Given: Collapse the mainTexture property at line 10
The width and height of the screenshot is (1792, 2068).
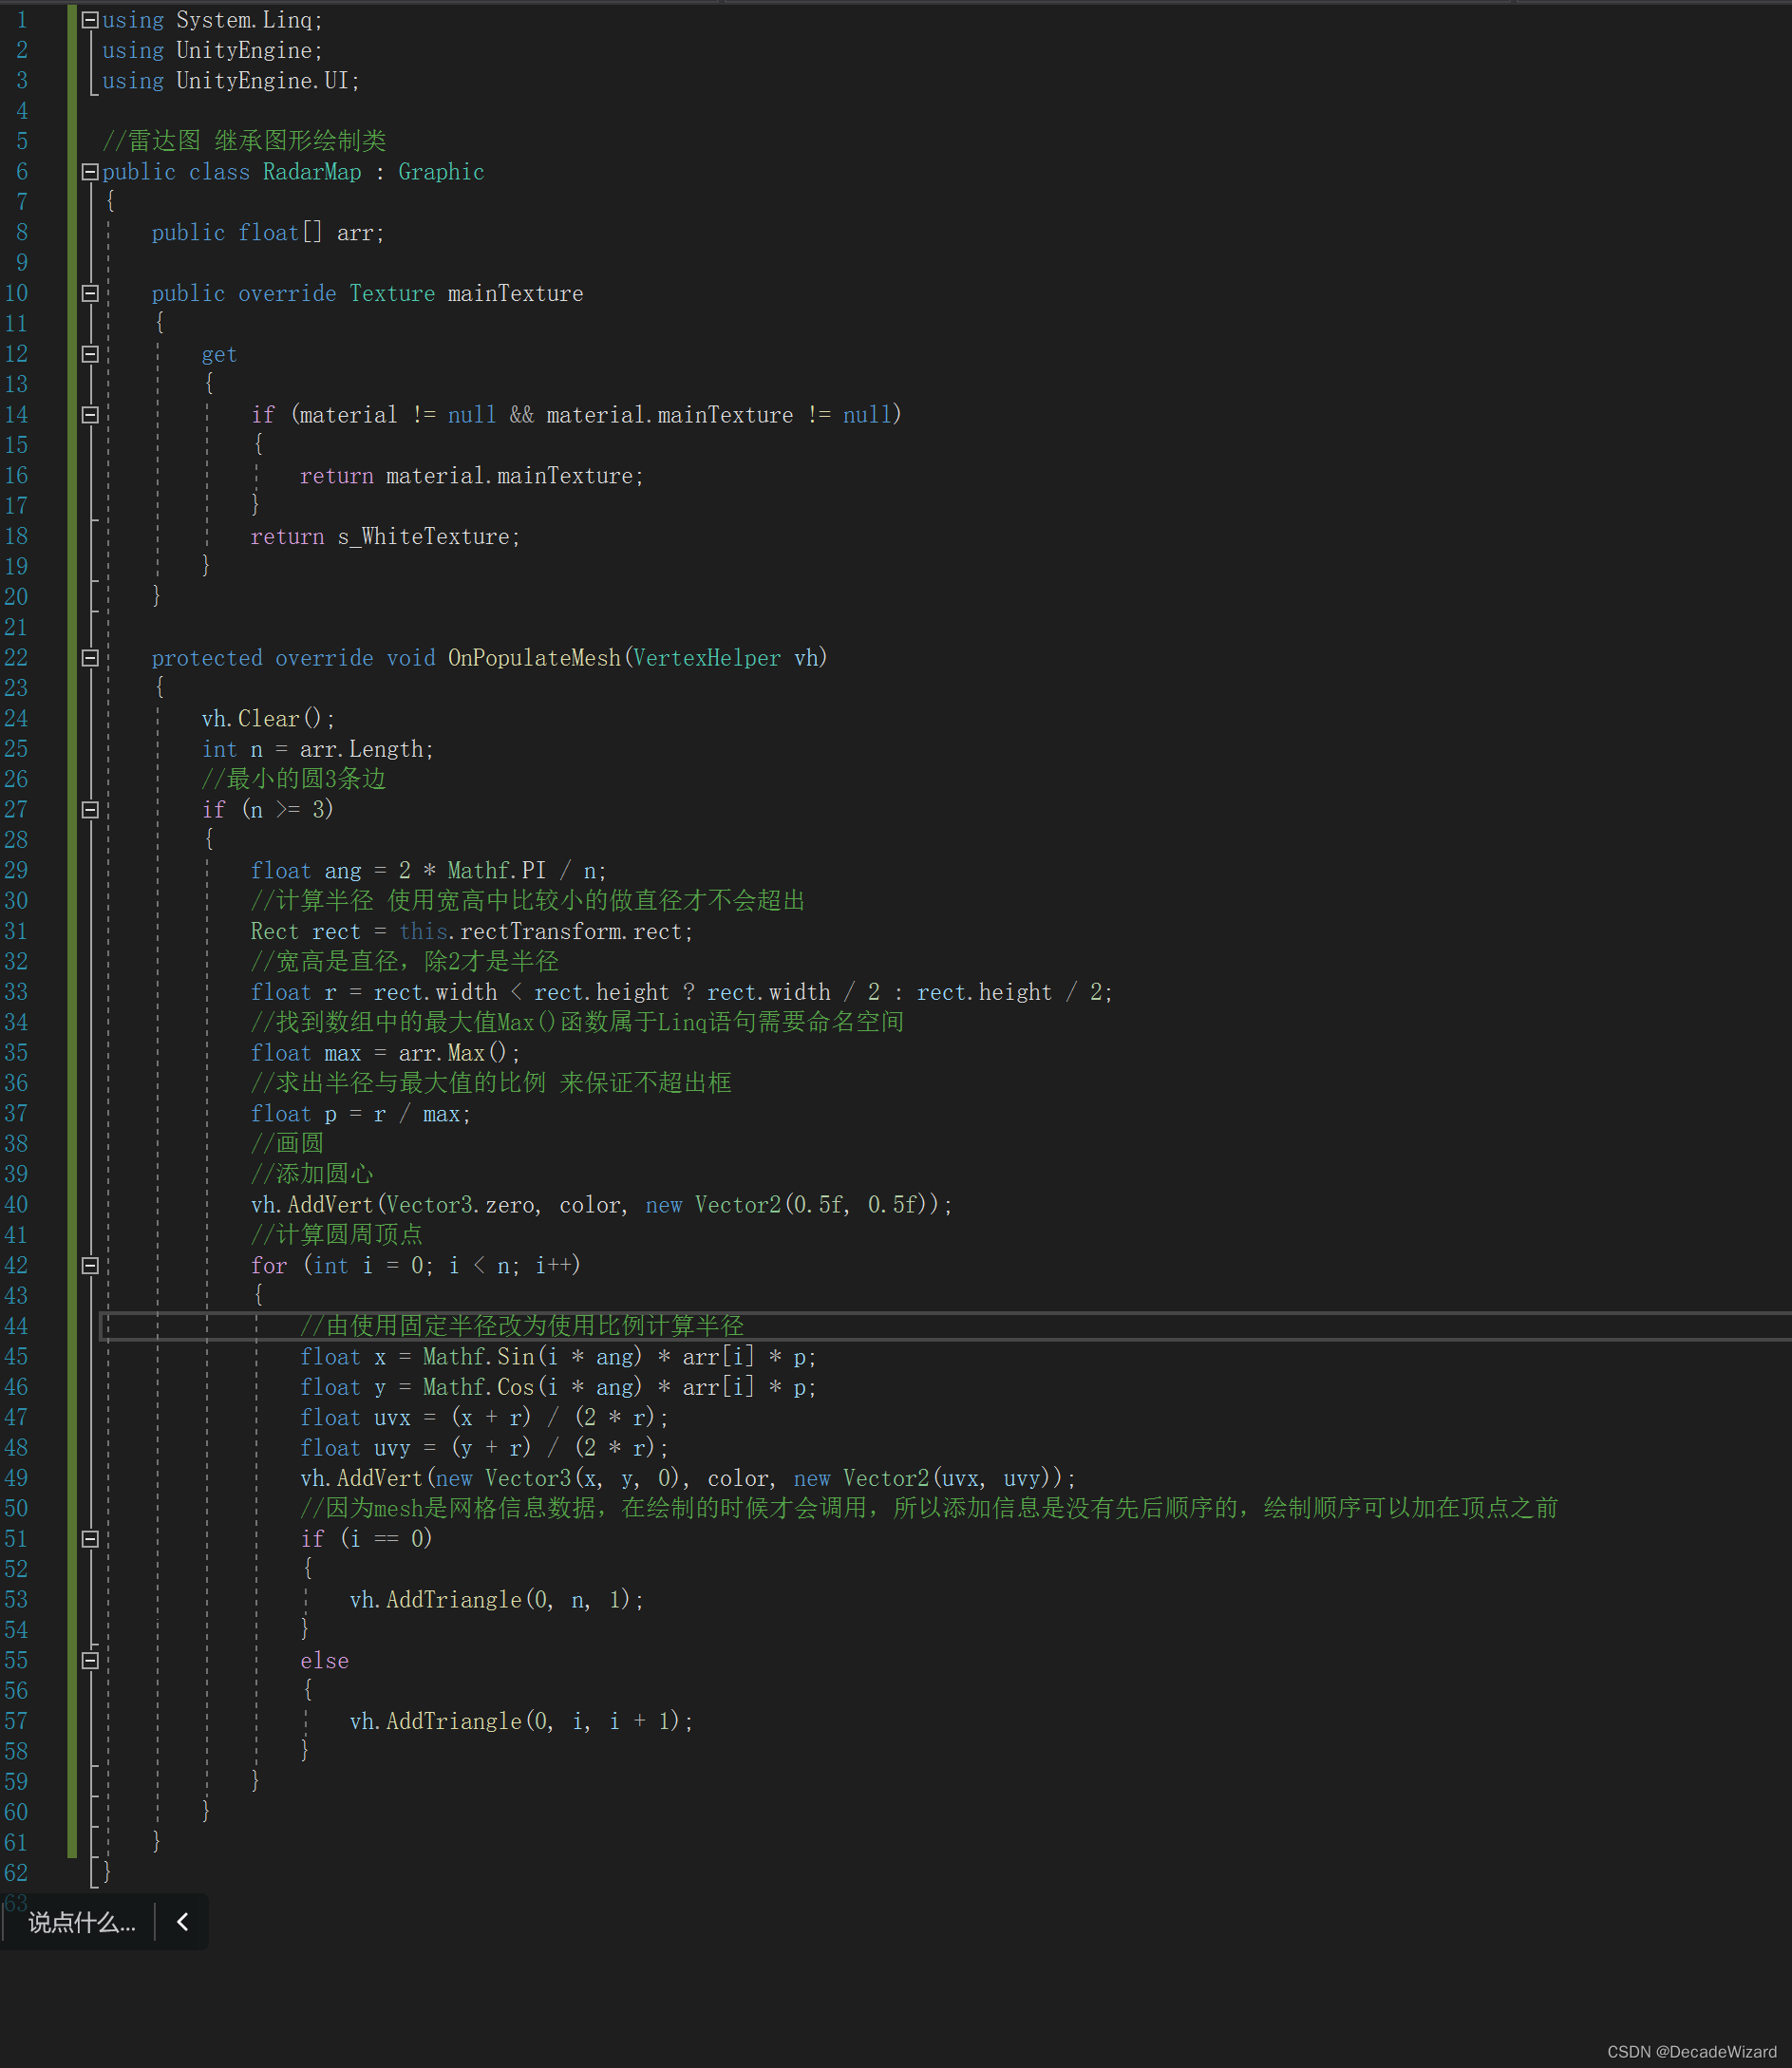Looking at the screenshot, I should point(90,293).
